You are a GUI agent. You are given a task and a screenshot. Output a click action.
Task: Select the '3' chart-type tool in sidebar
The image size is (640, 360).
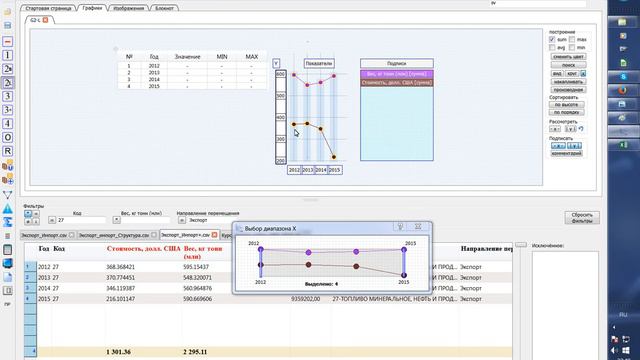(x=7, y=96)
